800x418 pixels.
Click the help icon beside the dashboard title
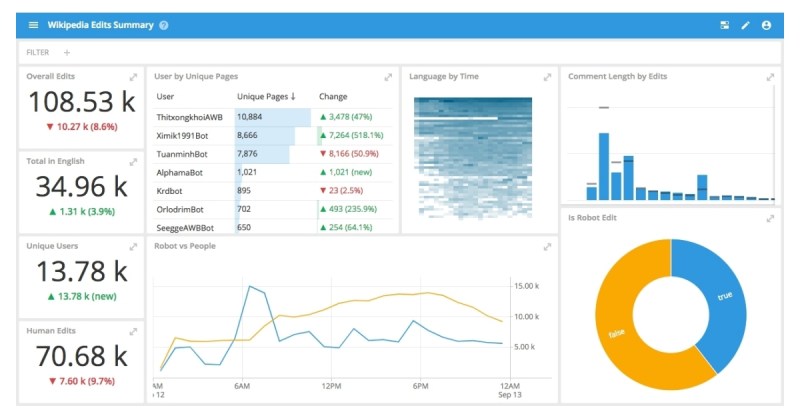(x=164, y=25)
